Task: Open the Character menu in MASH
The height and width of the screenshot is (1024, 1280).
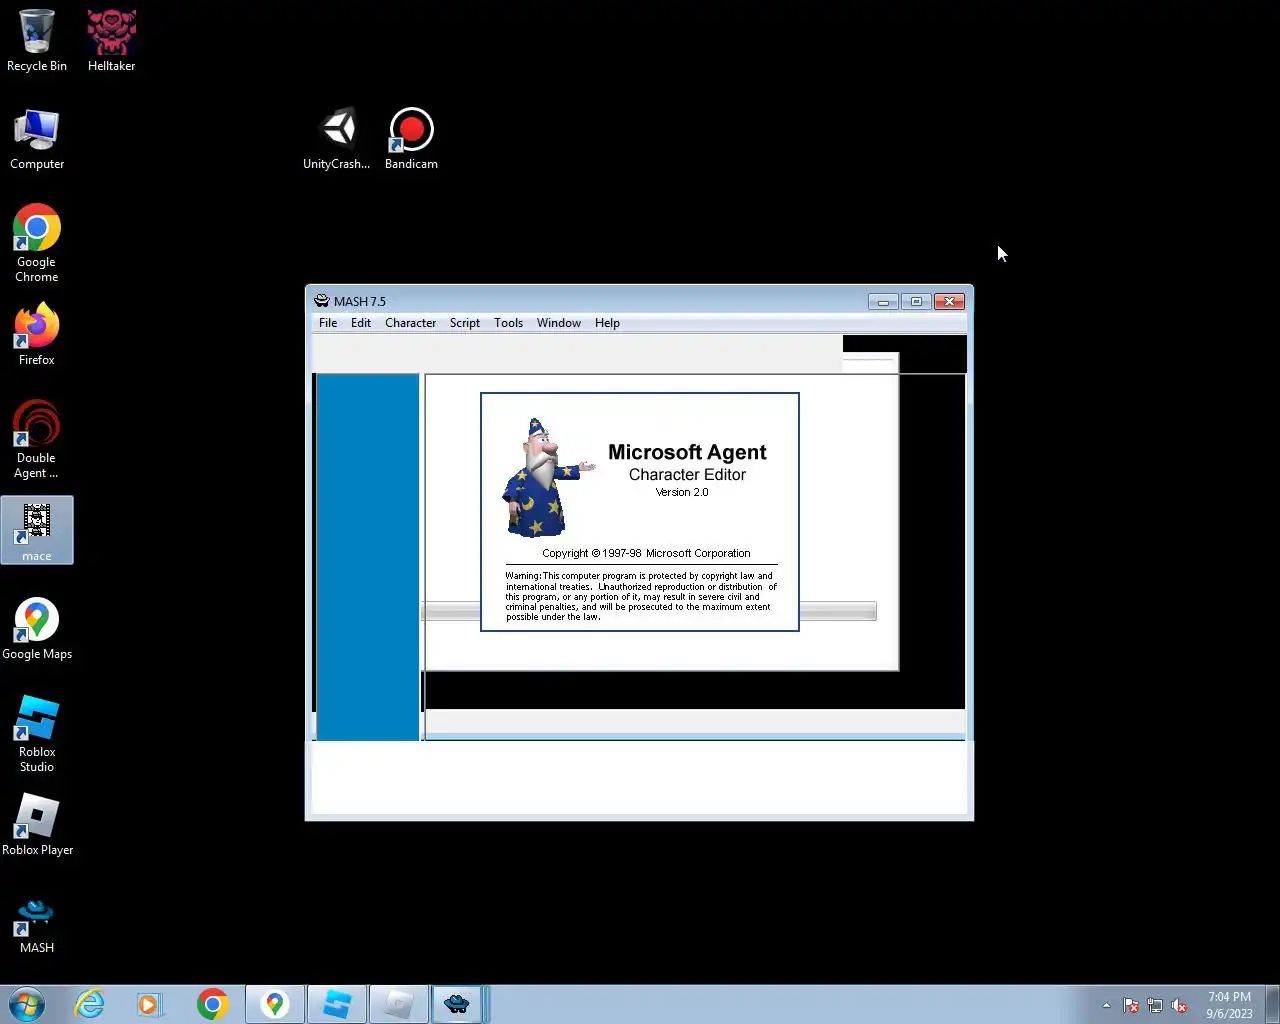Action: click(411, 323)
